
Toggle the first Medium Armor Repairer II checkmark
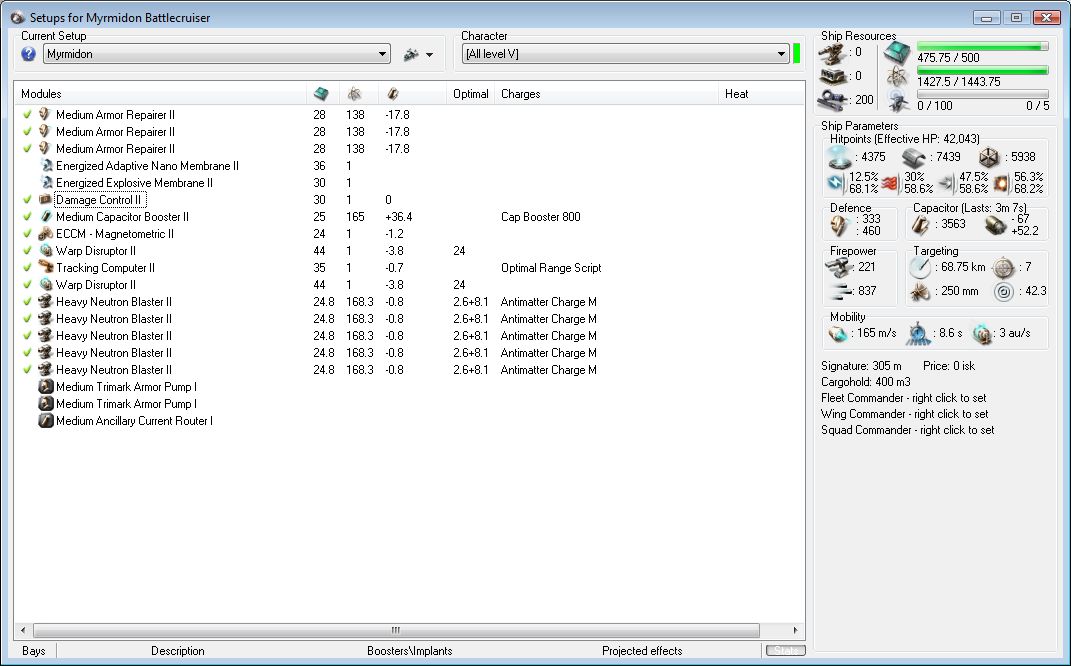(27, 114)
